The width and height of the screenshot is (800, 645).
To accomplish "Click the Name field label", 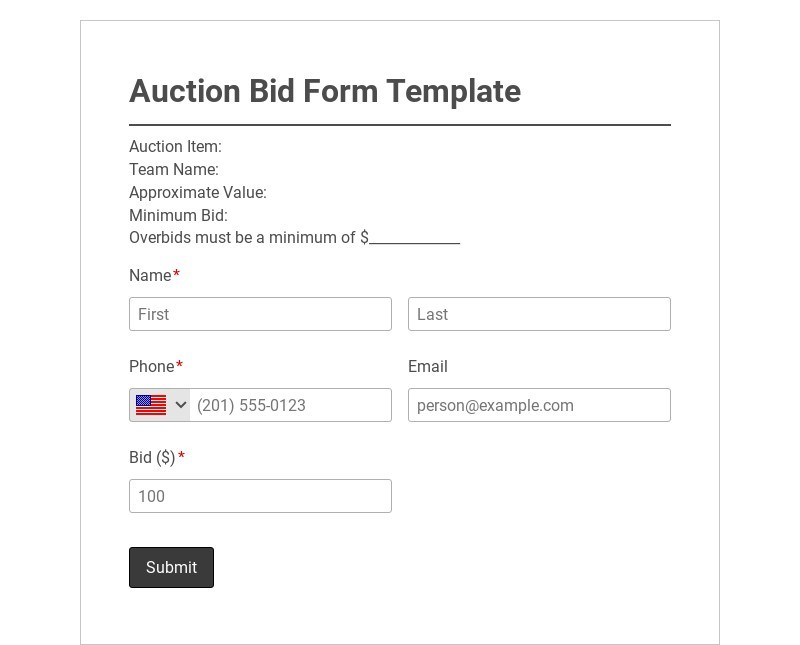I will click(x=150, y=275).
